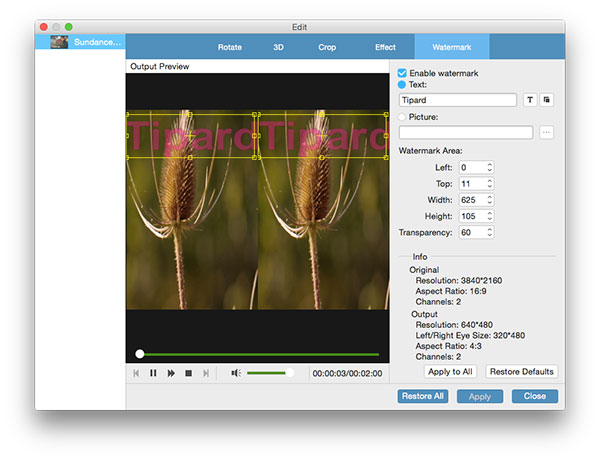Change the Transparency stepper value
The width and height of the screenshot is (600, 460).
[x=489, y=232]
